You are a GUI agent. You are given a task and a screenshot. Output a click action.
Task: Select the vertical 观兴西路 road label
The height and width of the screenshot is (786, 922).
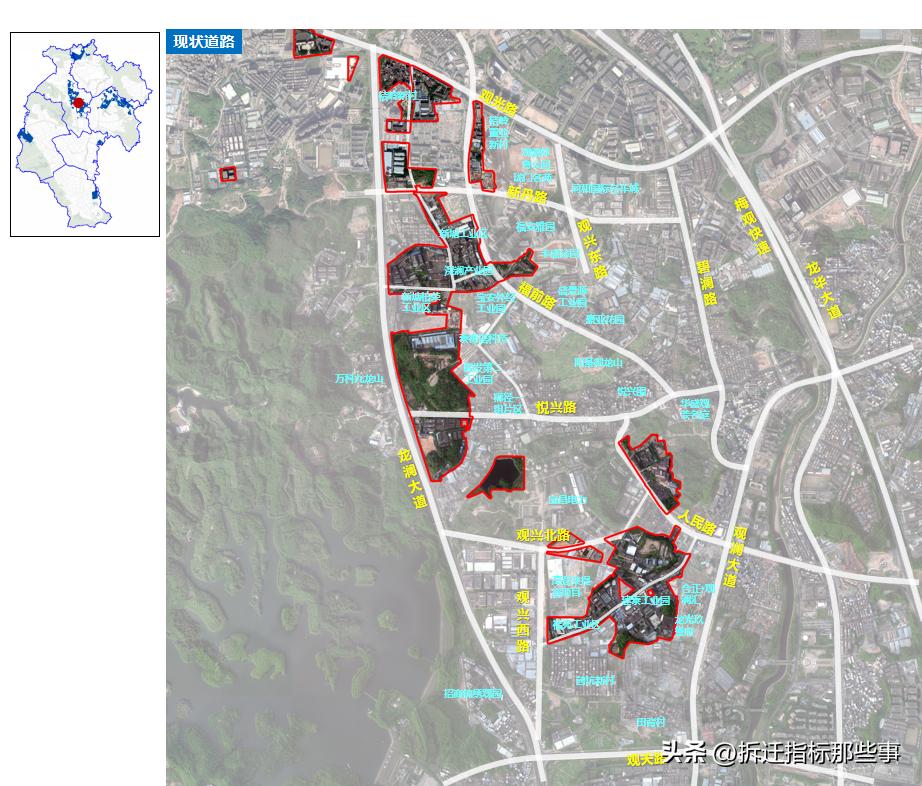click(523, 621)
